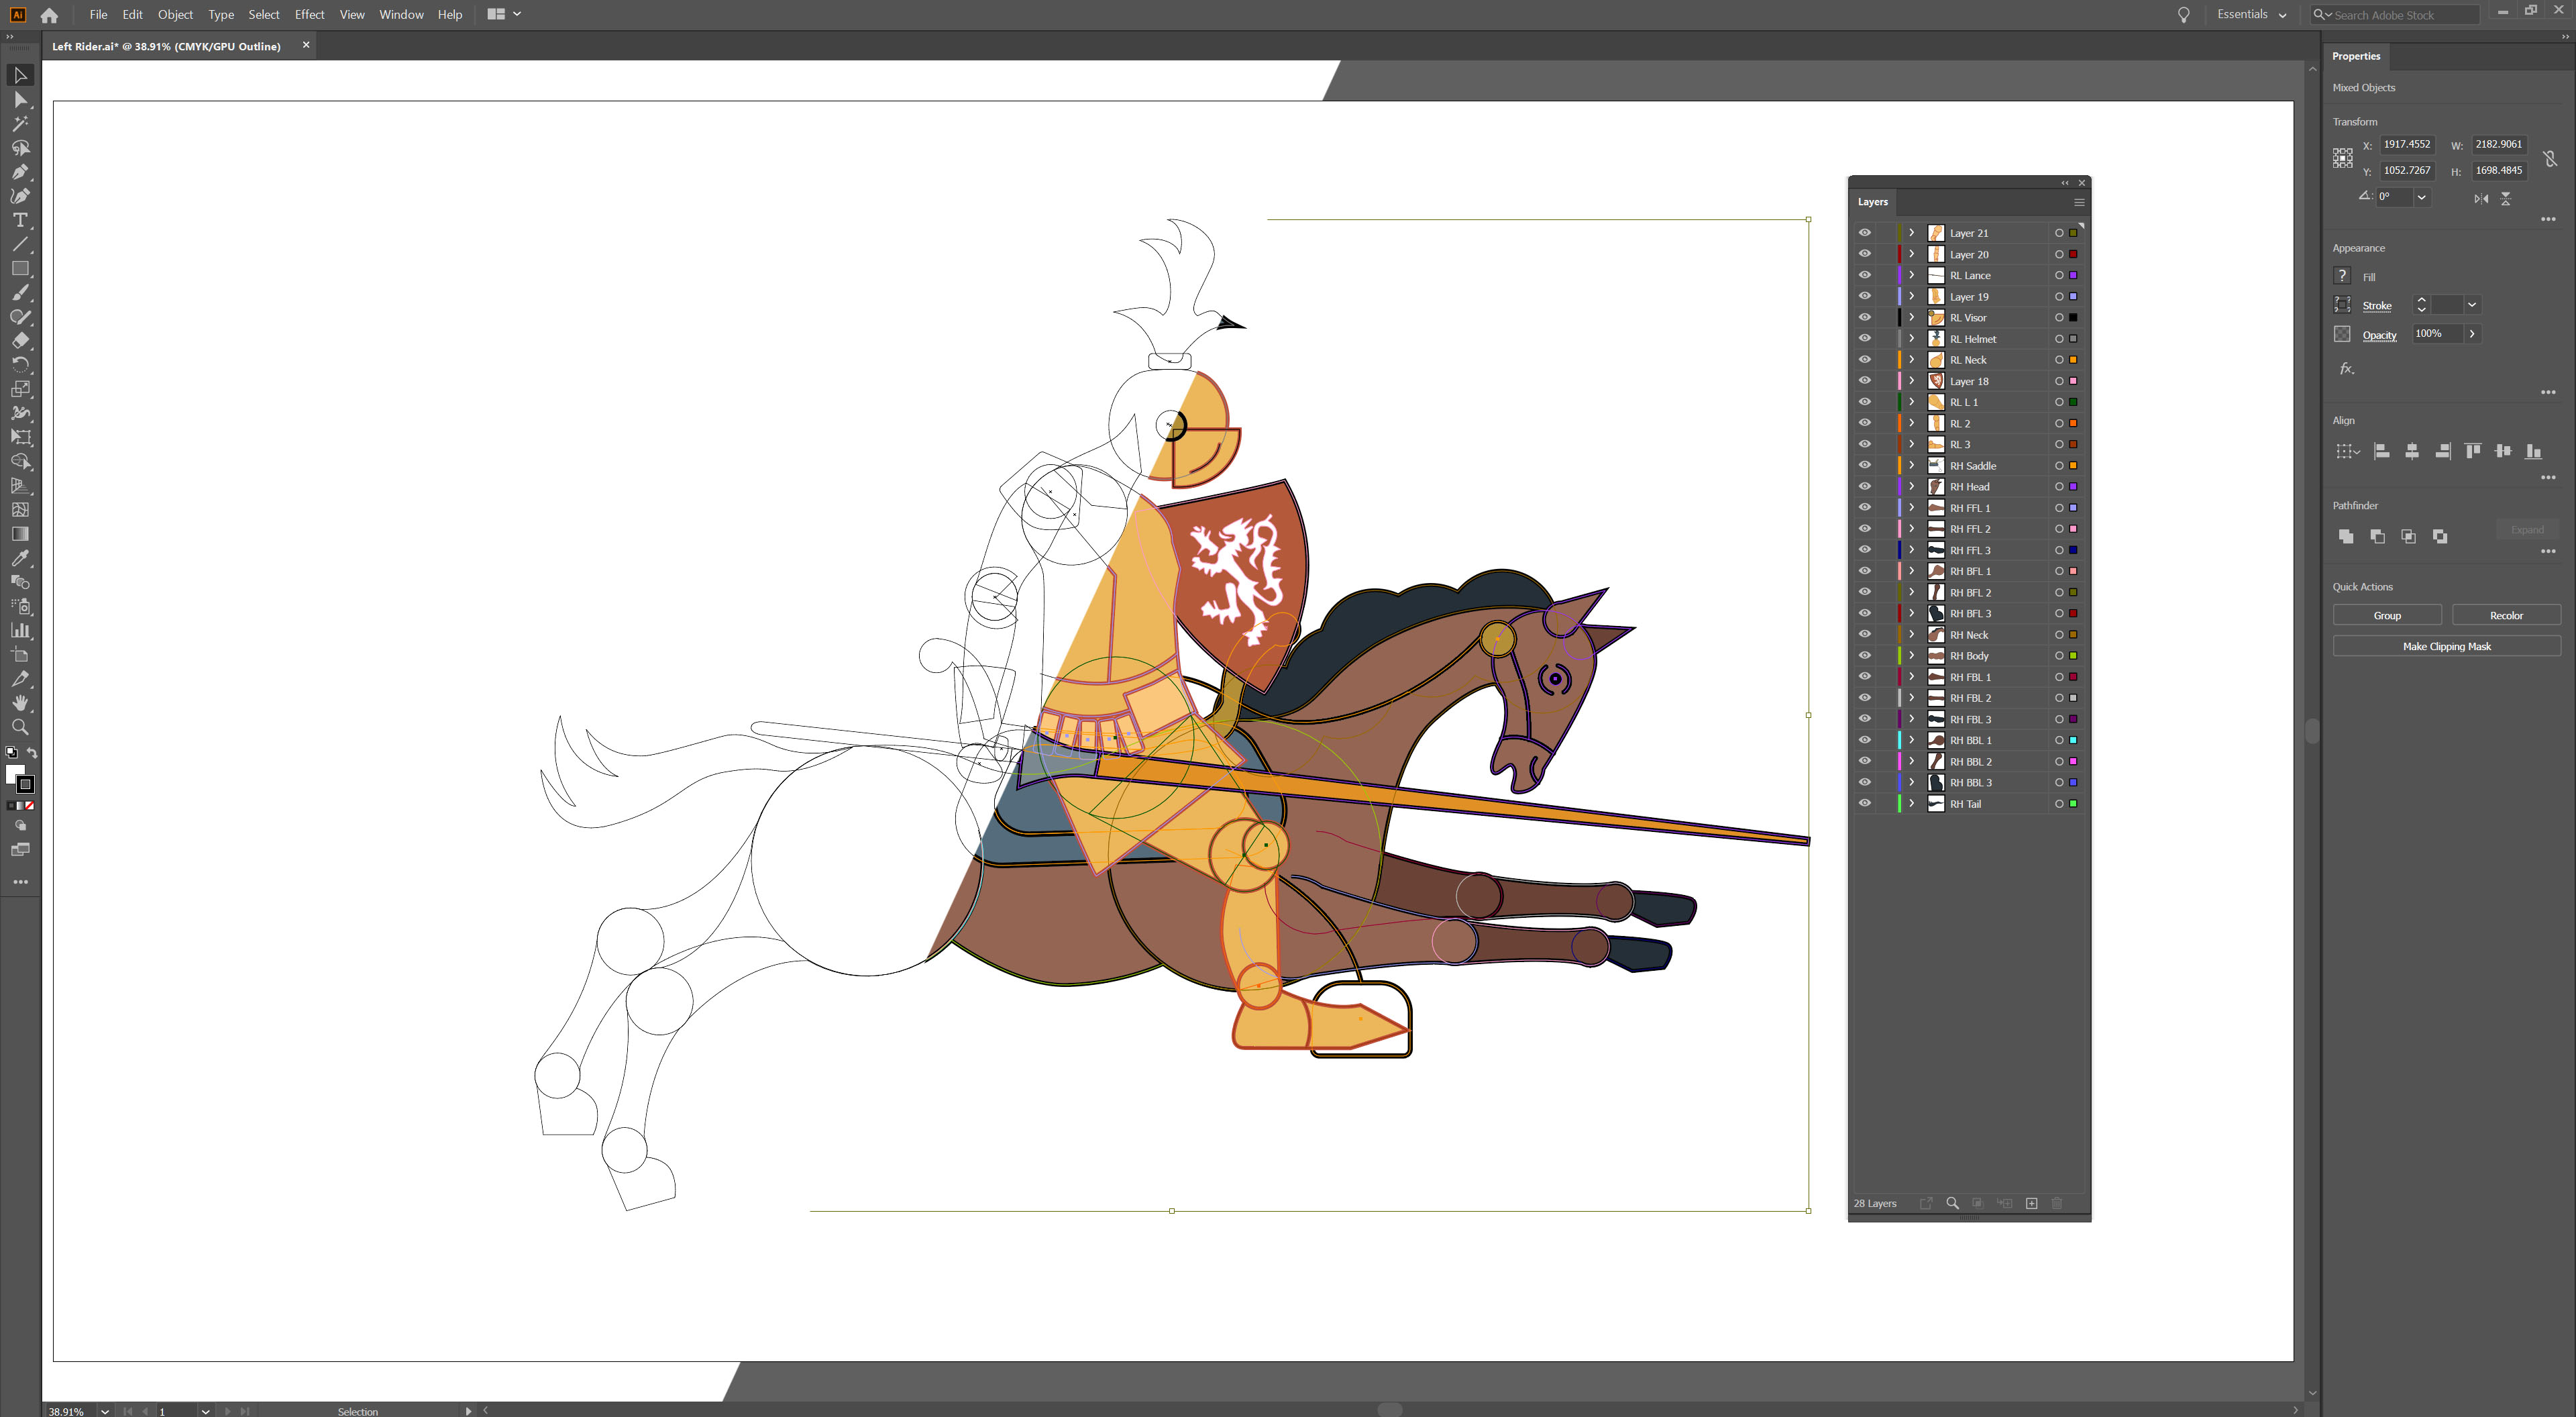Click the Group quick action button
Screen dimensions: 2576x1417
coord(2387,615)
